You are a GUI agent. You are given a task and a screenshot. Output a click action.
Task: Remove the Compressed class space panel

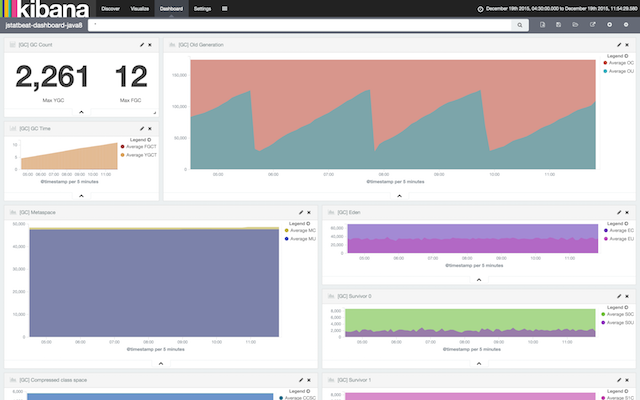point(309,380)
